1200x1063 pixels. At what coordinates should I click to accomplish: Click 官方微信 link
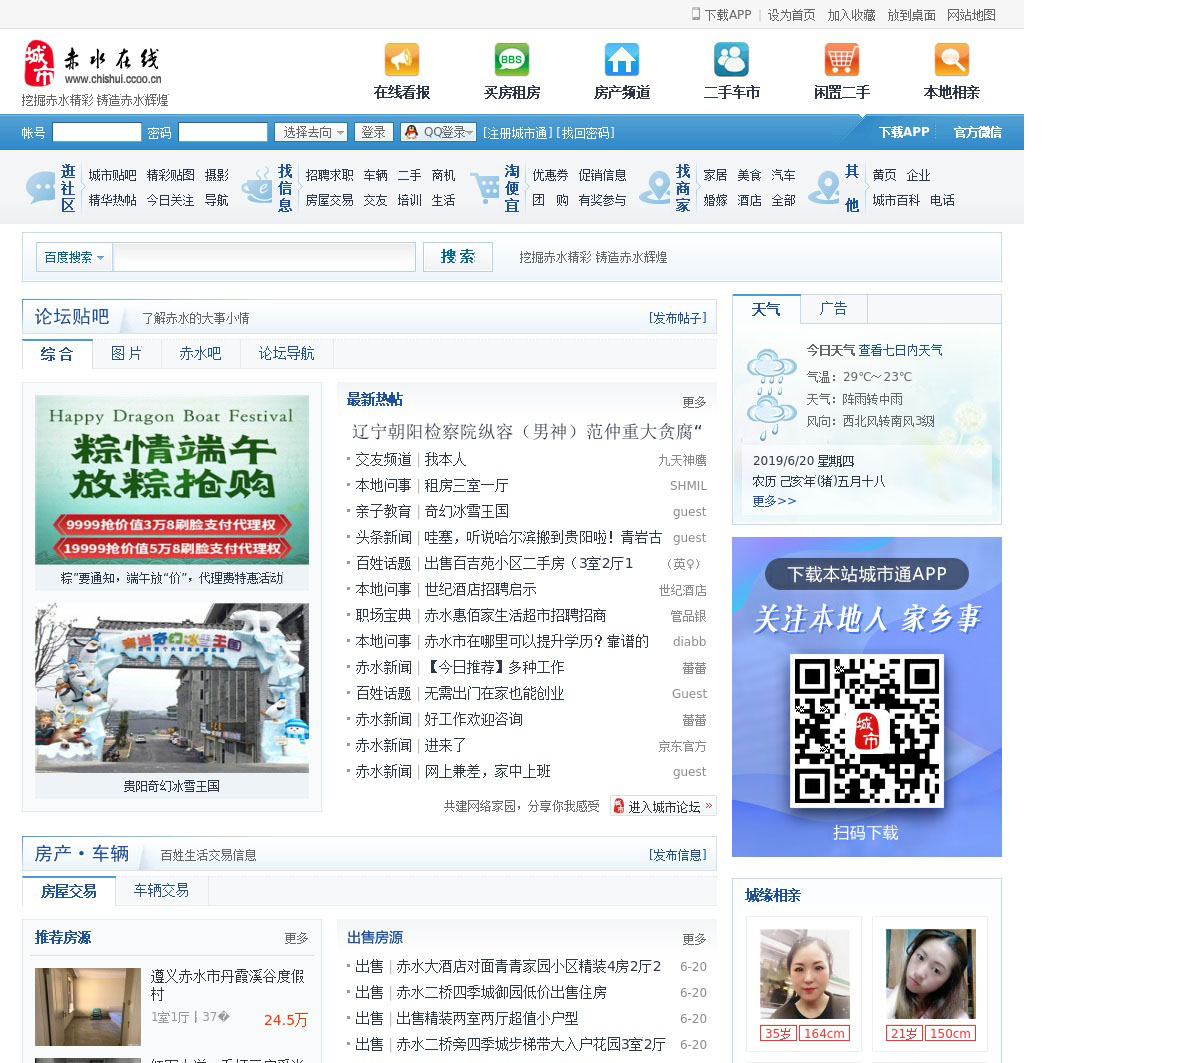(977, 132)
